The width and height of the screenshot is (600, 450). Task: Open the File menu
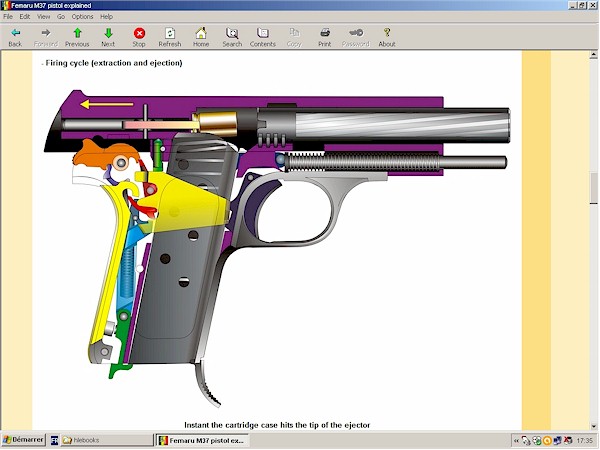click(x=8, y=16)
